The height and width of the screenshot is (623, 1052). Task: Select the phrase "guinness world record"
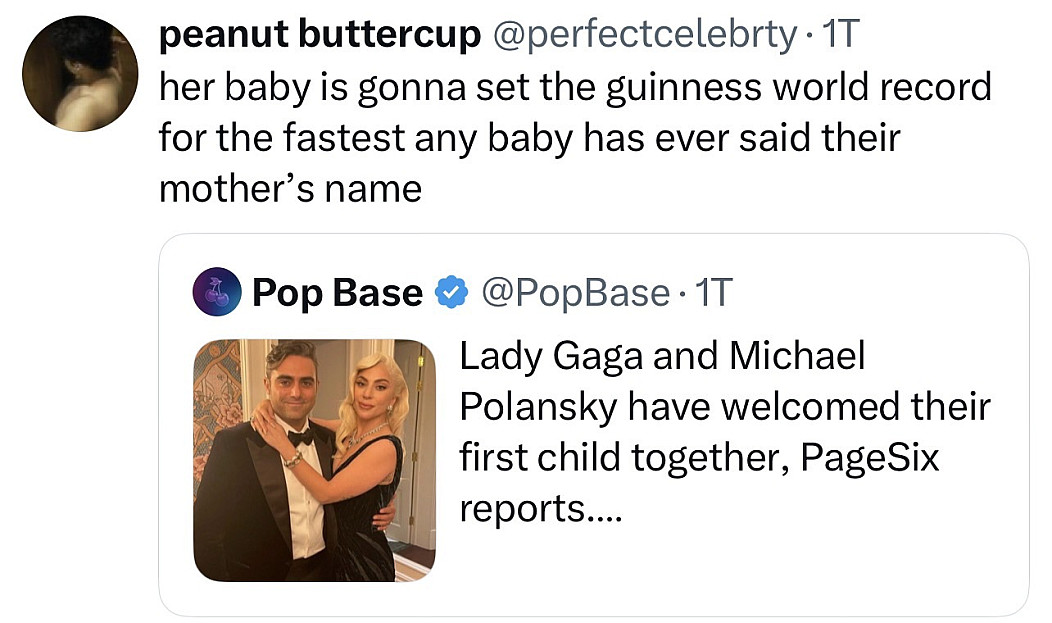pyautogui.click(x=798, y=87)
